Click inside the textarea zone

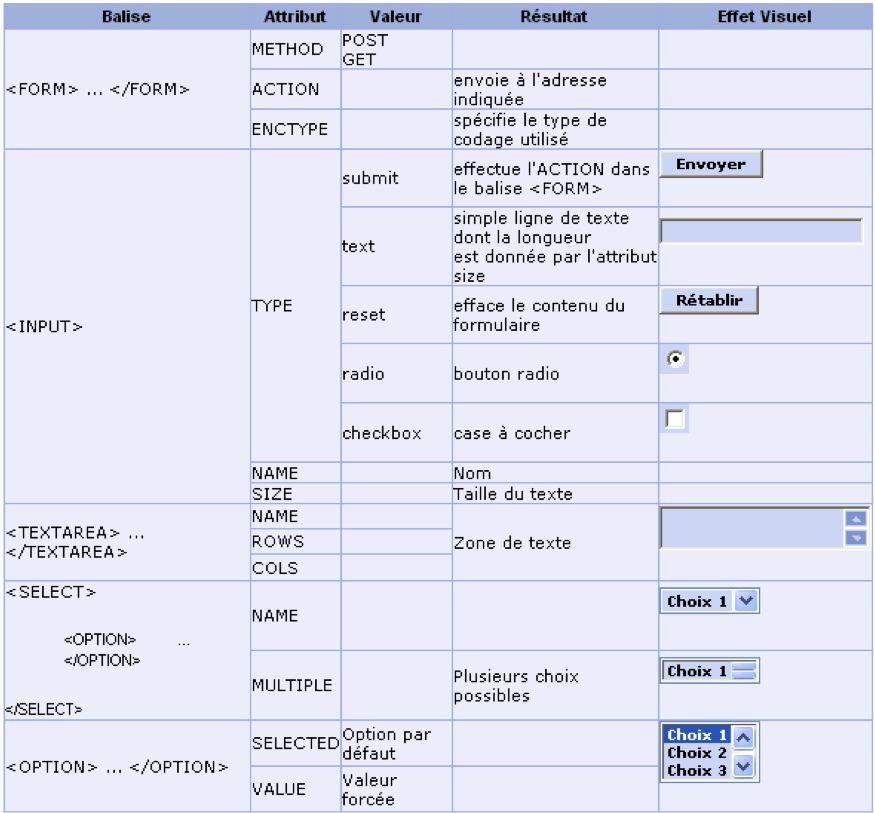[752, 527]
